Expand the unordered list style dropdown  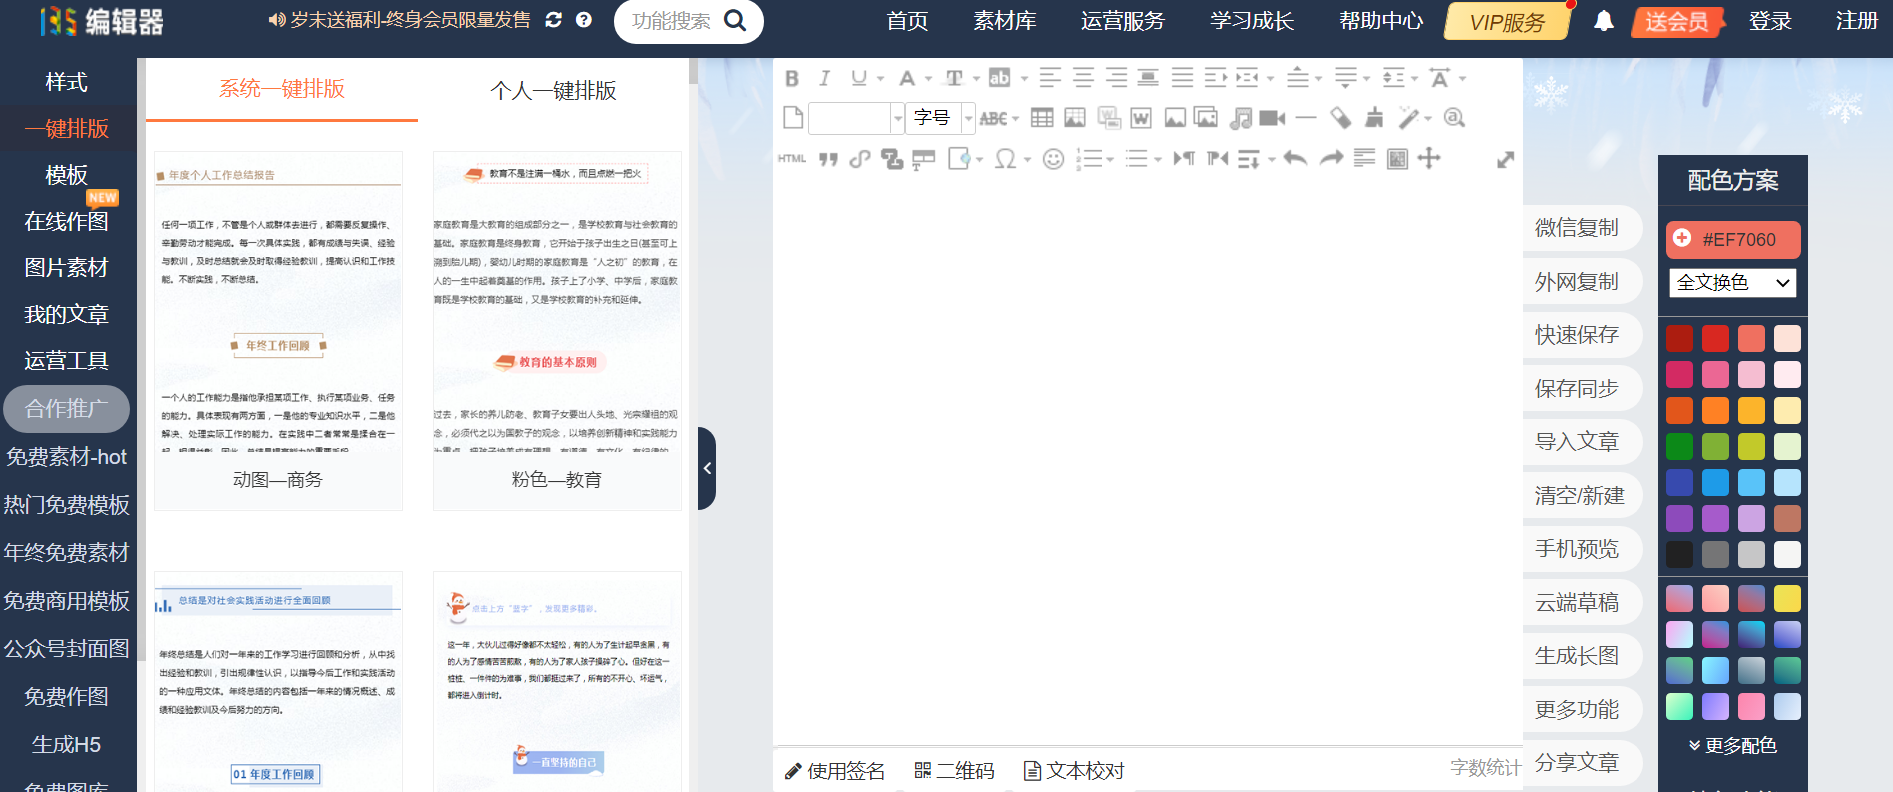[1158, 160]
